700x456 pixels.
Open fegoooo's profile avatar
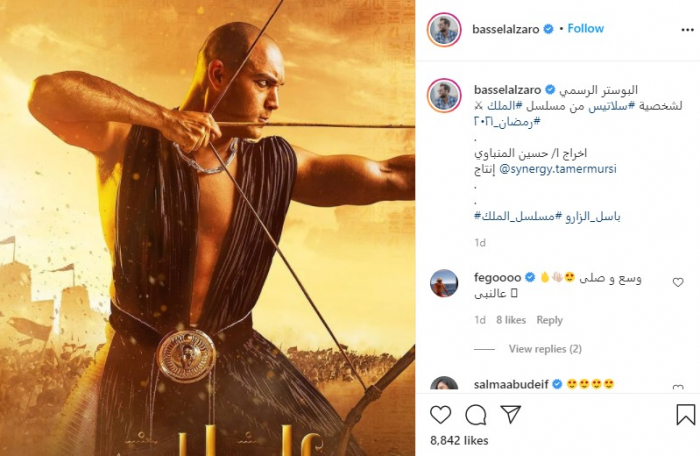[444, 283]
